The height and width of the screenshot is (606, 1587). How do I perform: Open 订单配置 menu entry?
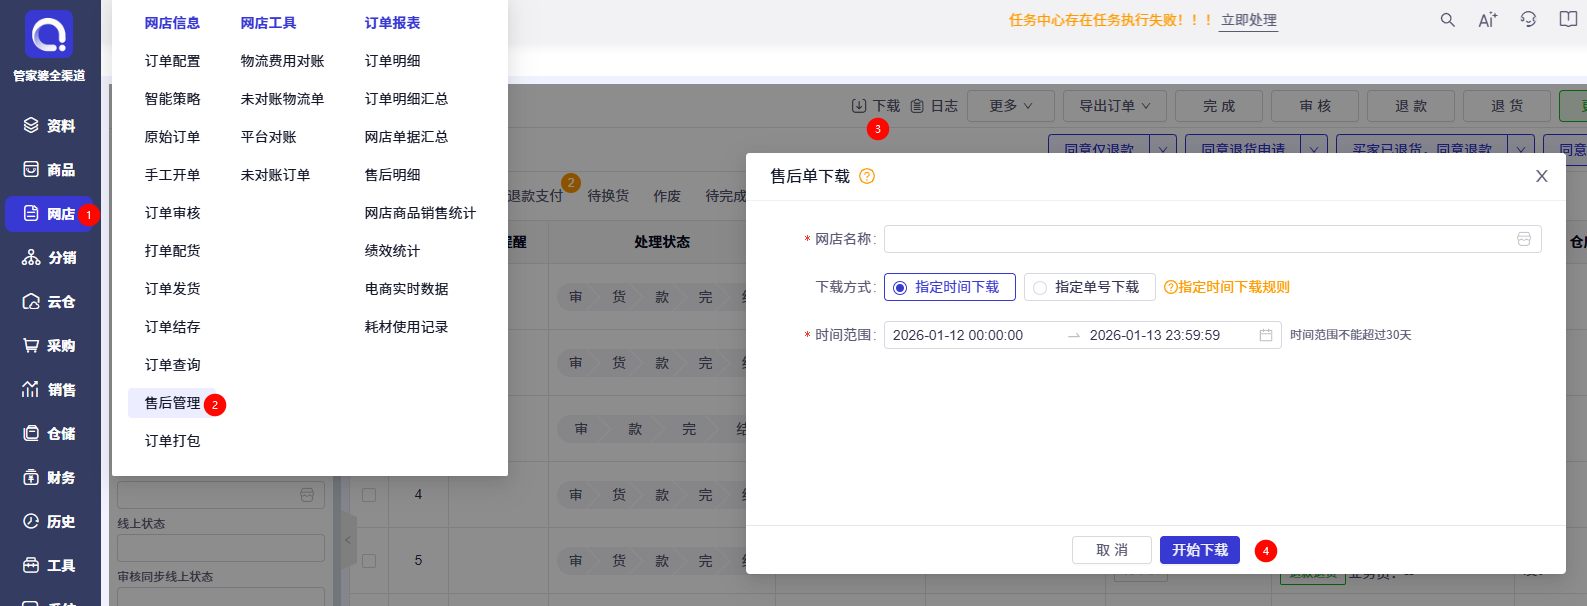click(172, 61)
